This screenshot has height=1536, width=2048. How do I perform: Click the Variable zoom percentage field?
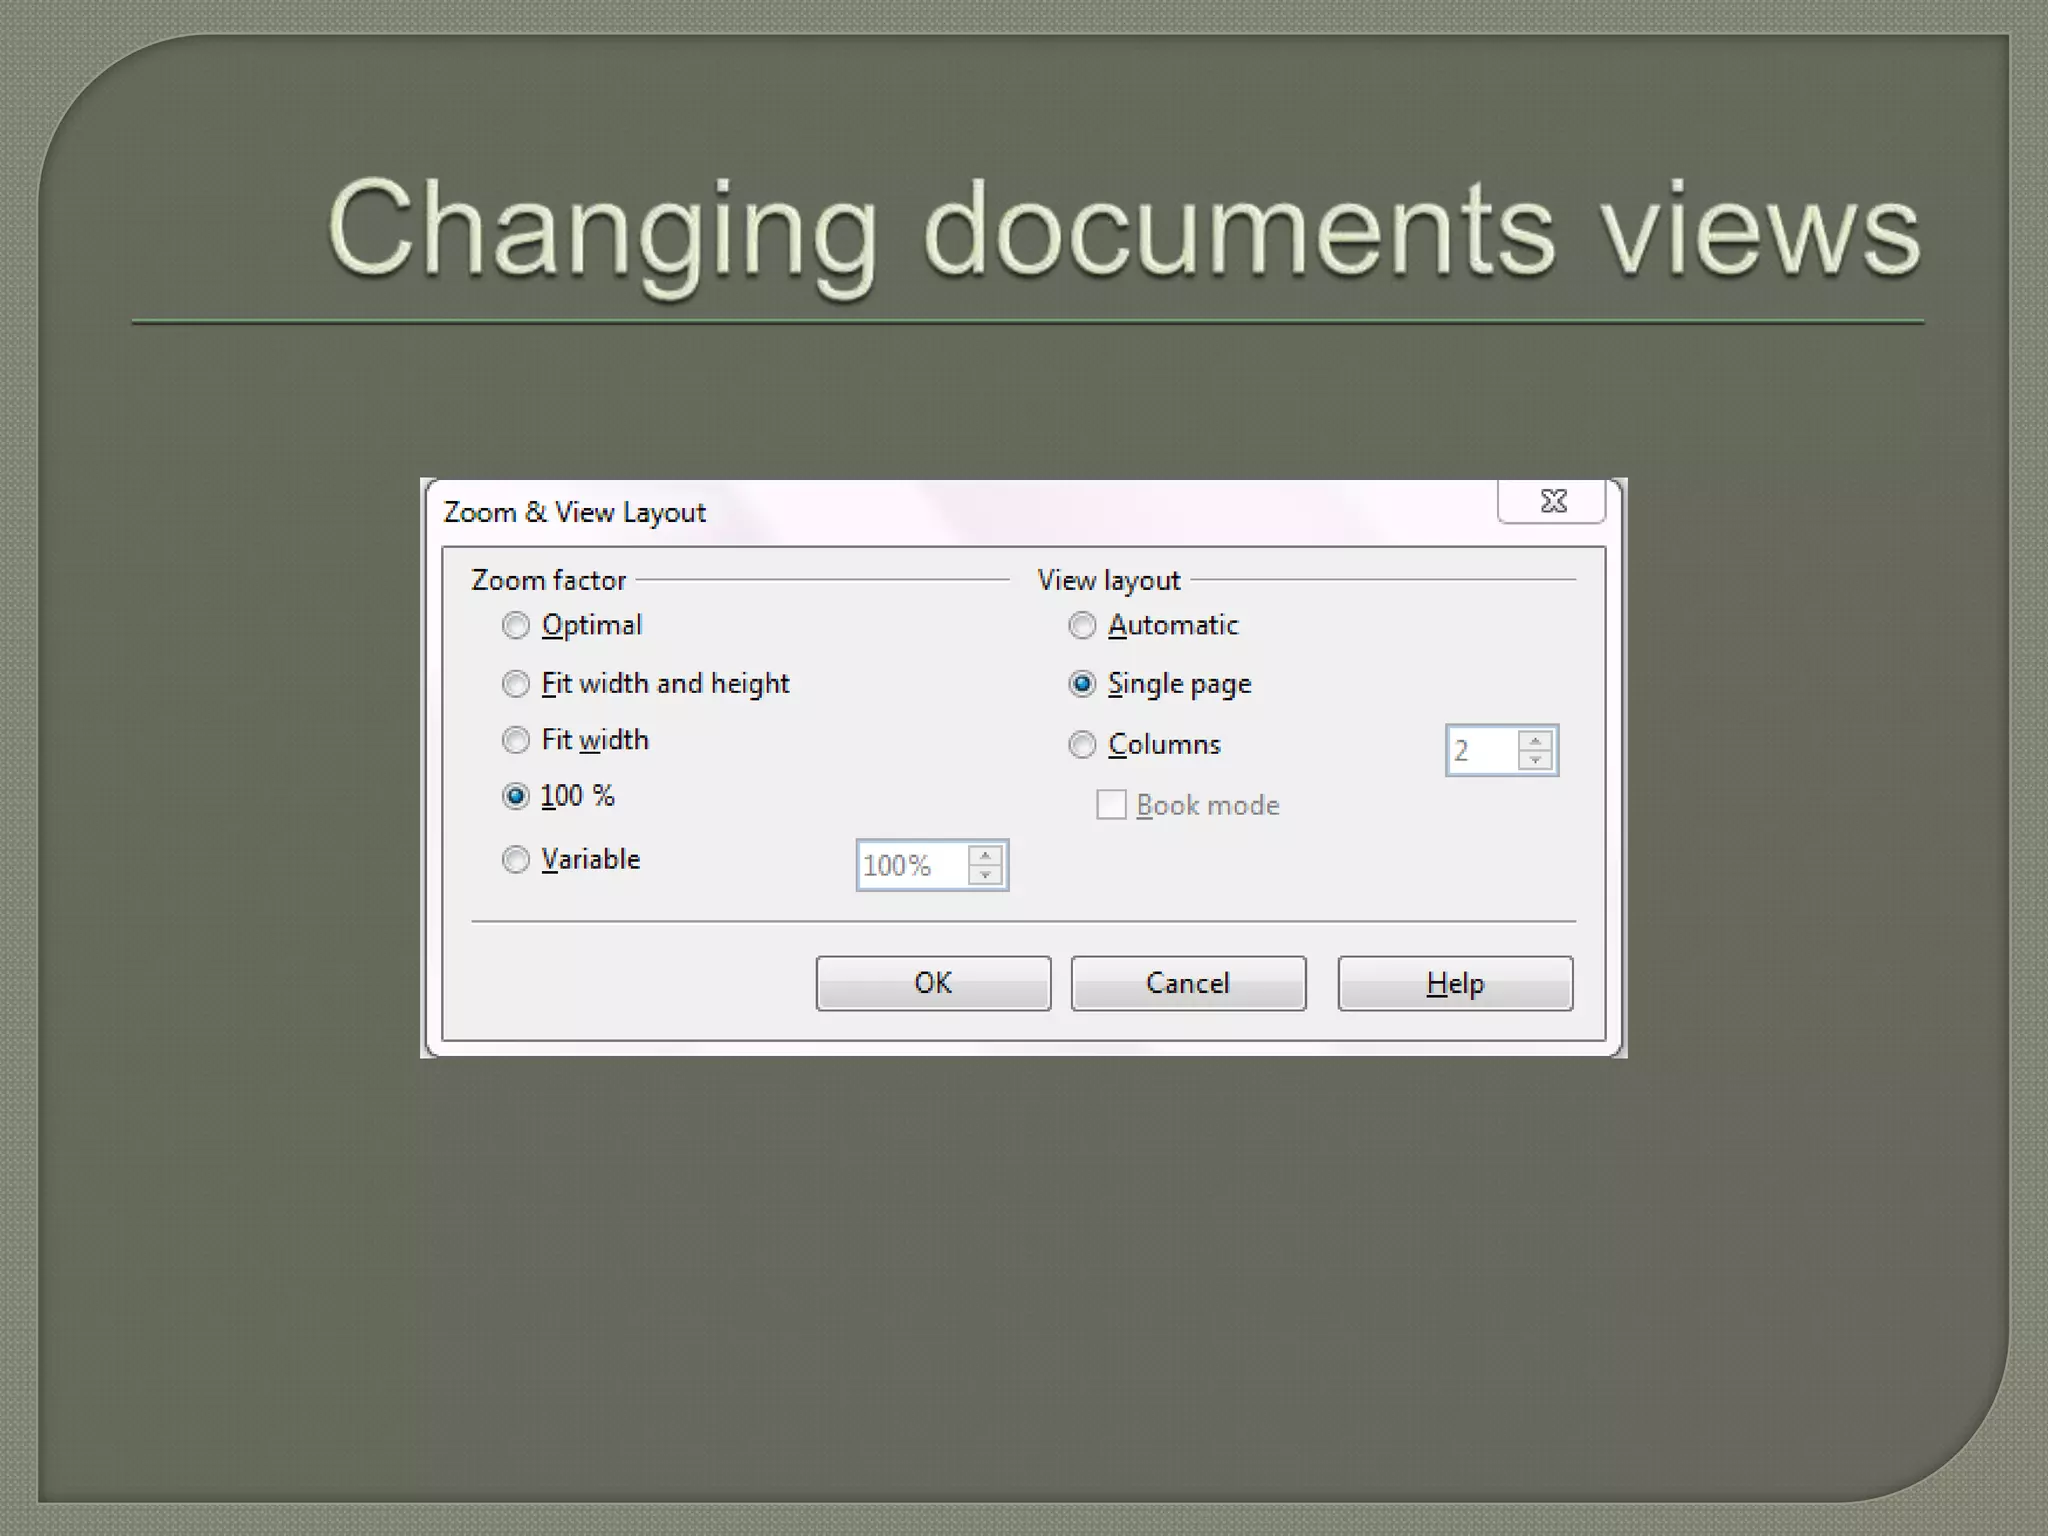912,865
